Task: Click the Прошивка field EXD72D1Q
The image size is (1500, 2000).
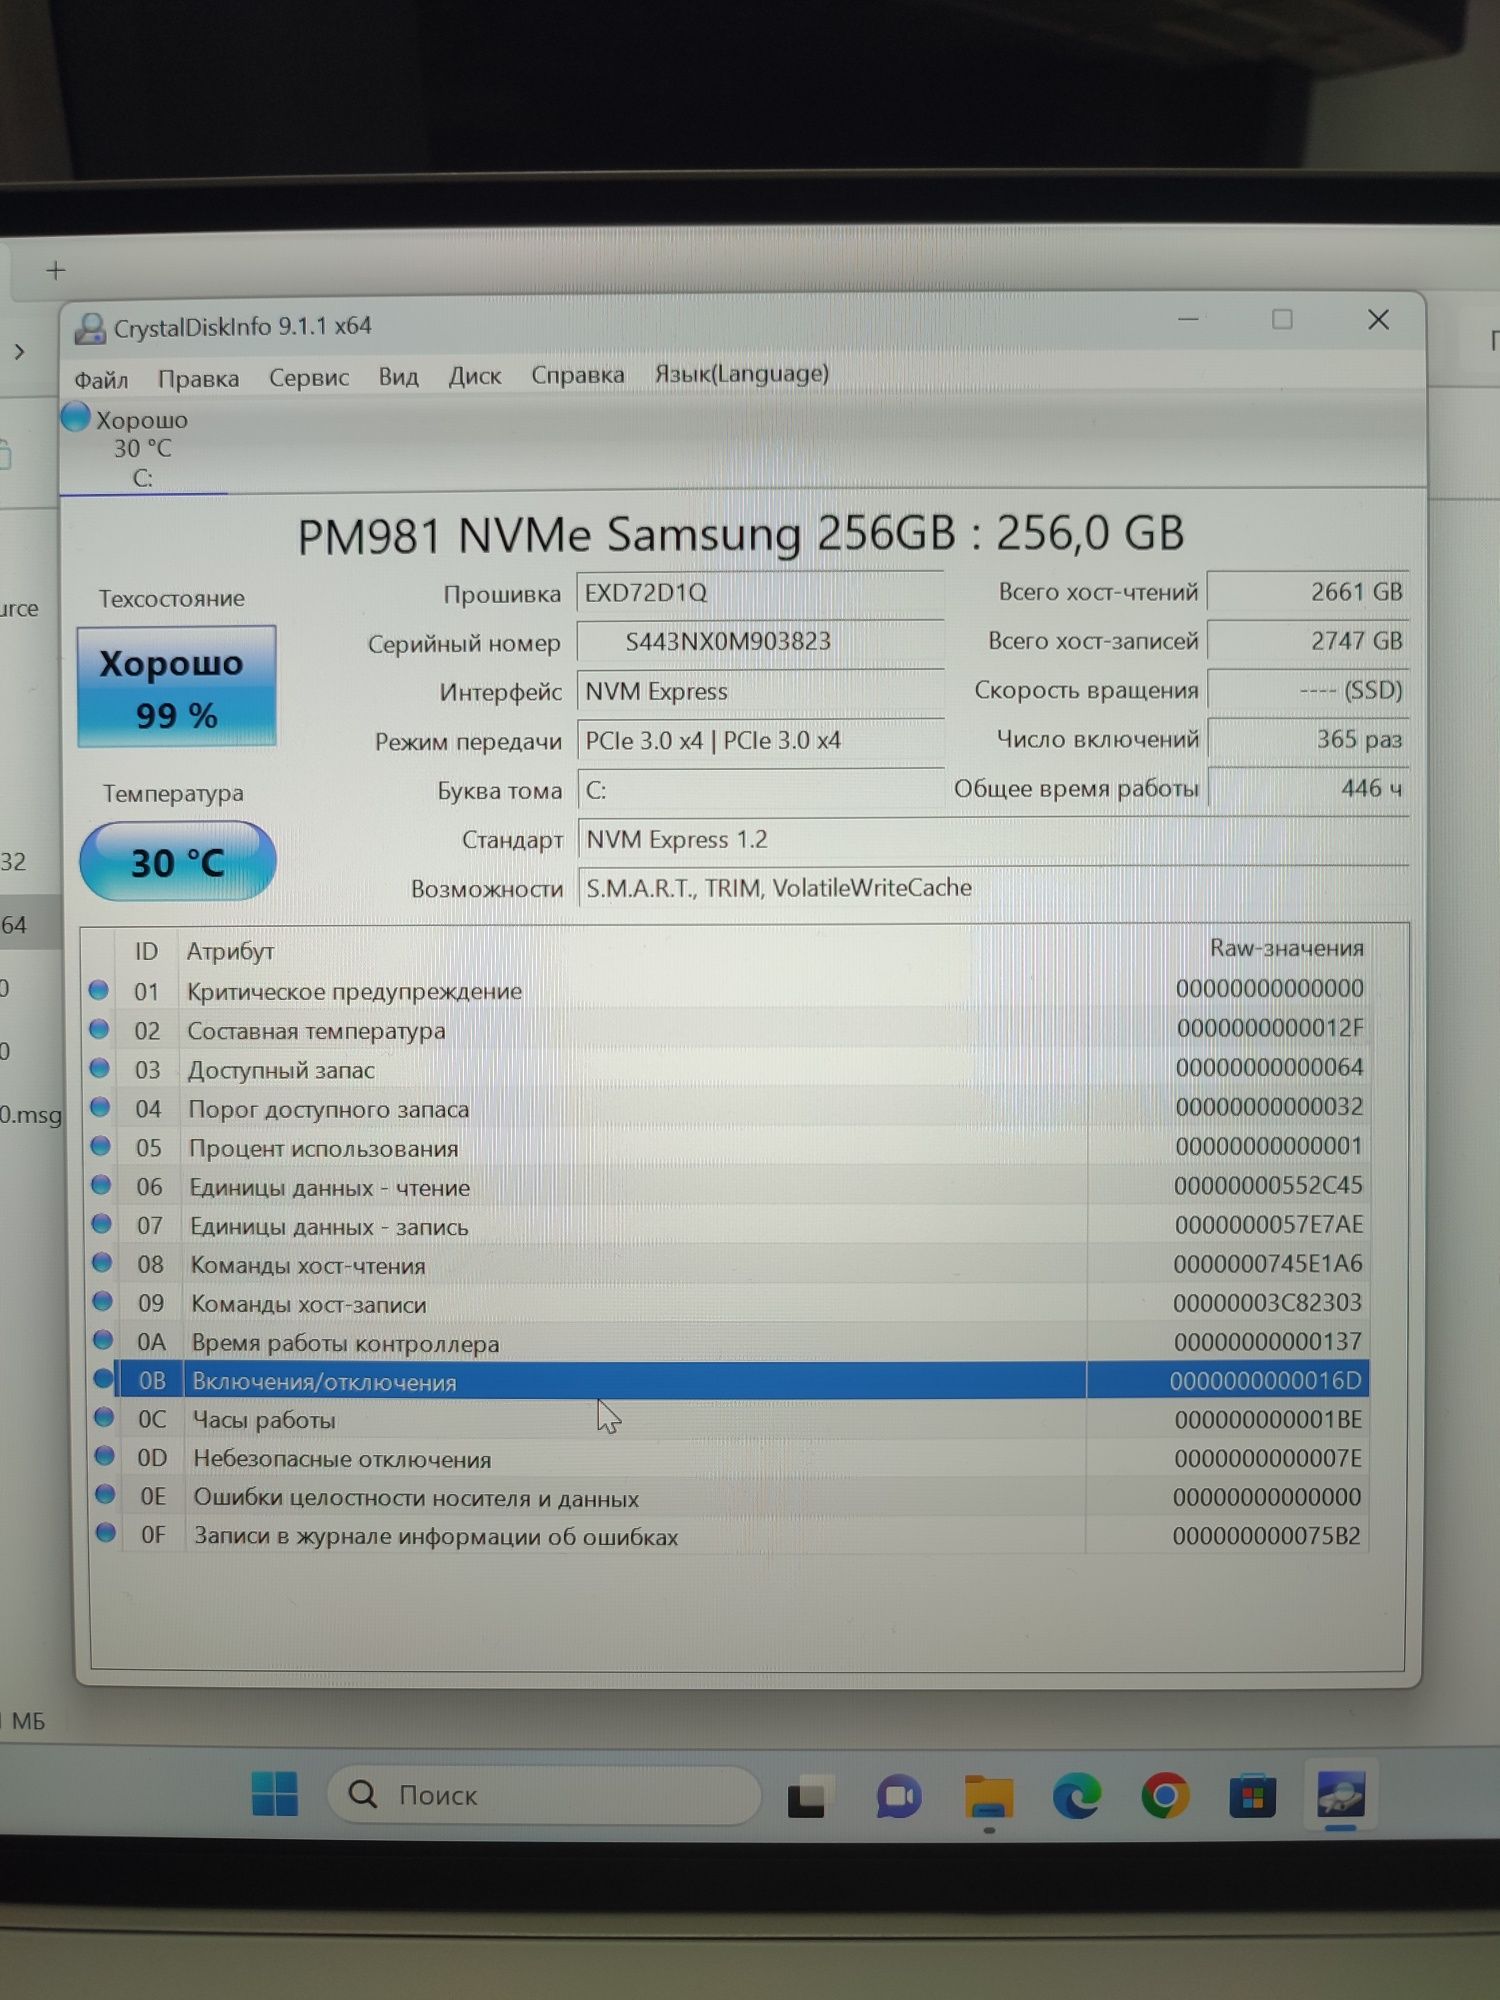Action: tap(760, 593)
